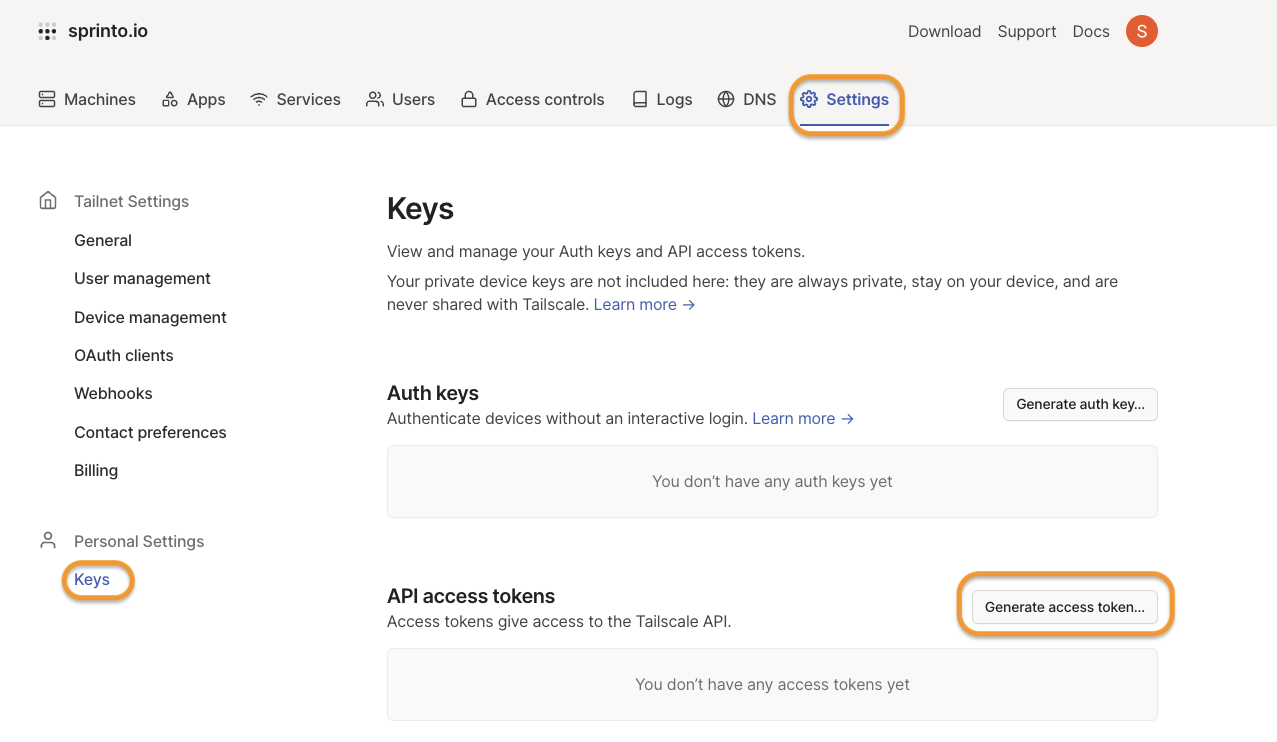
Task: Select the Access controls tab
Action: (532, 99)
